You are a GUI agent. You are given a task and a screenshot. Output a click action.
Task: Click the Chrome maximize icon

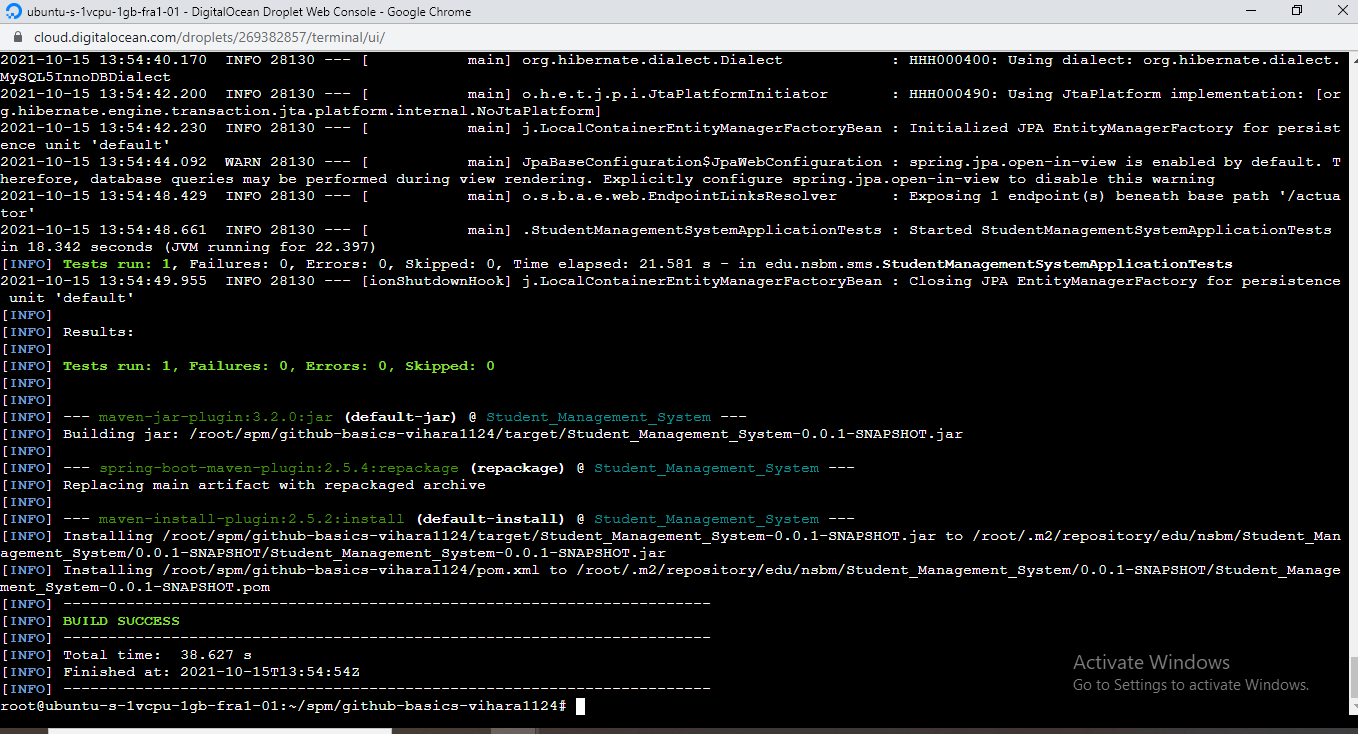click(x=1295, y=11)
